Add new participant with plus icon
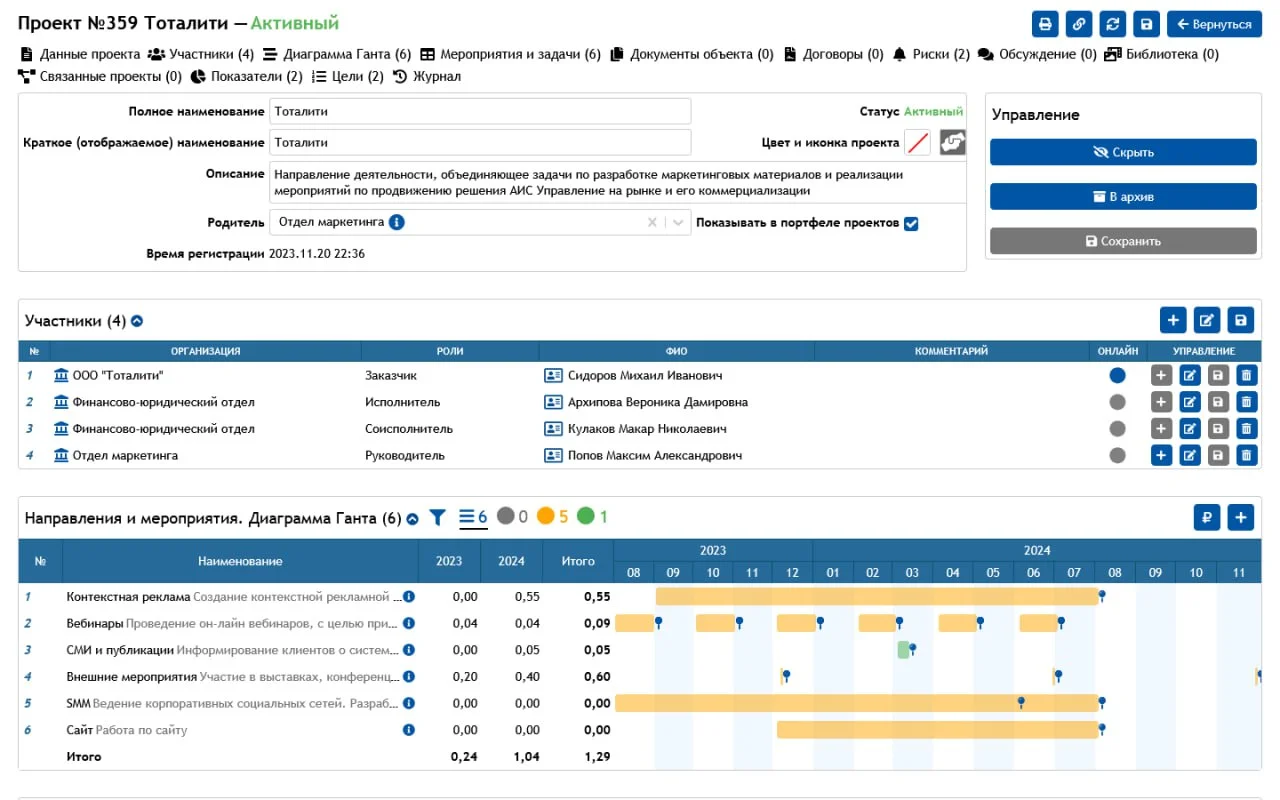 click(x=1173, y=320)
